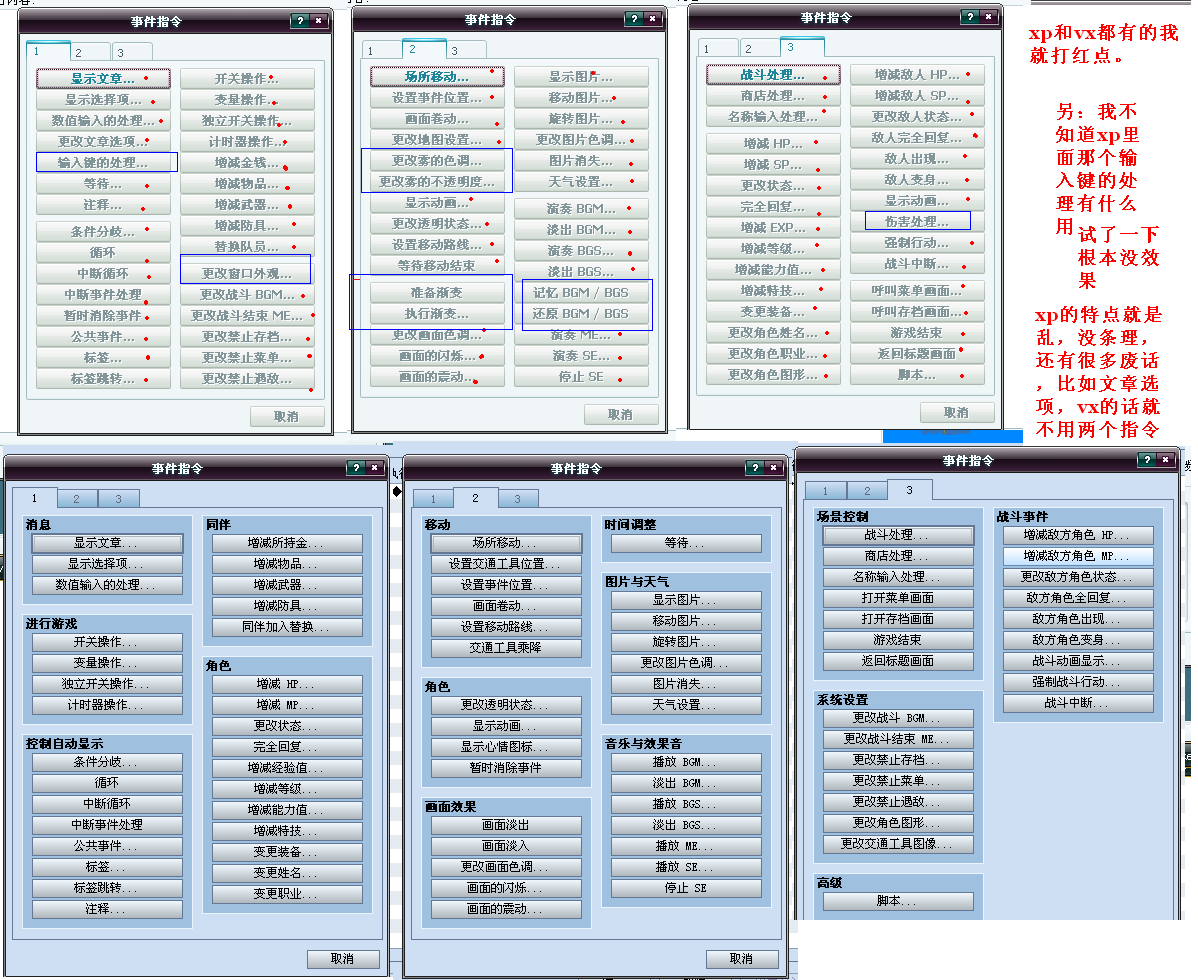The width and height of the screenshot is (1198, 980).
Task: Choose the "增减所持金. . ." command
Action: [287, 543]
